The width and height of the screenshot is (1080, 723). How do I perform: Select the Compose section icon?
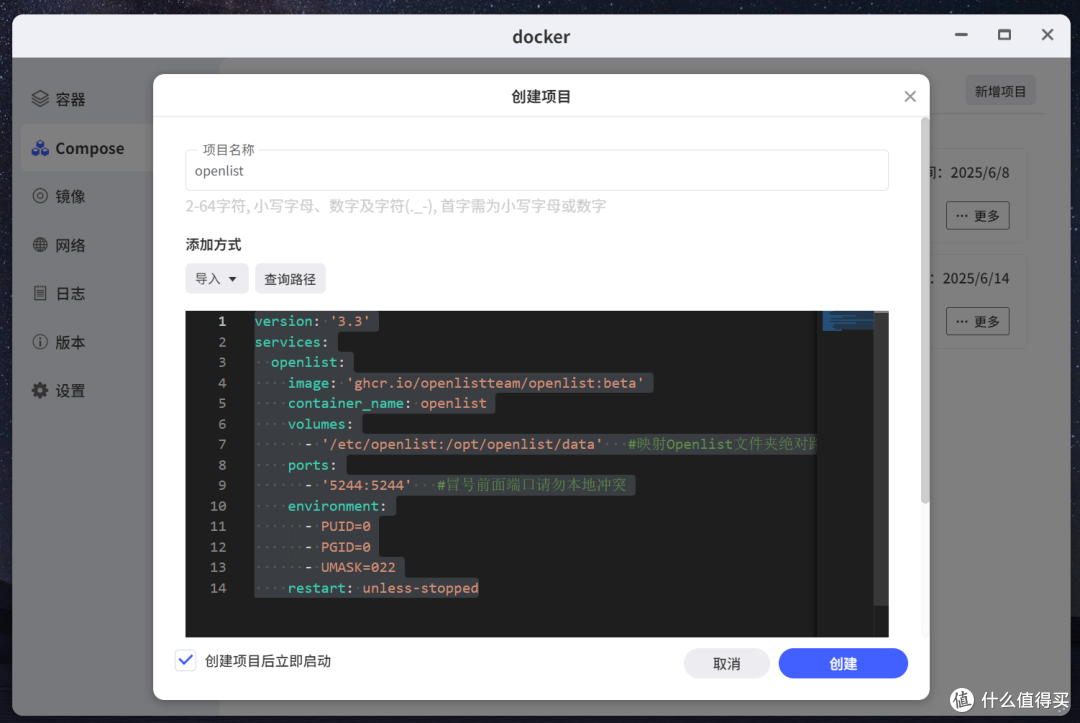coord(88,147)
